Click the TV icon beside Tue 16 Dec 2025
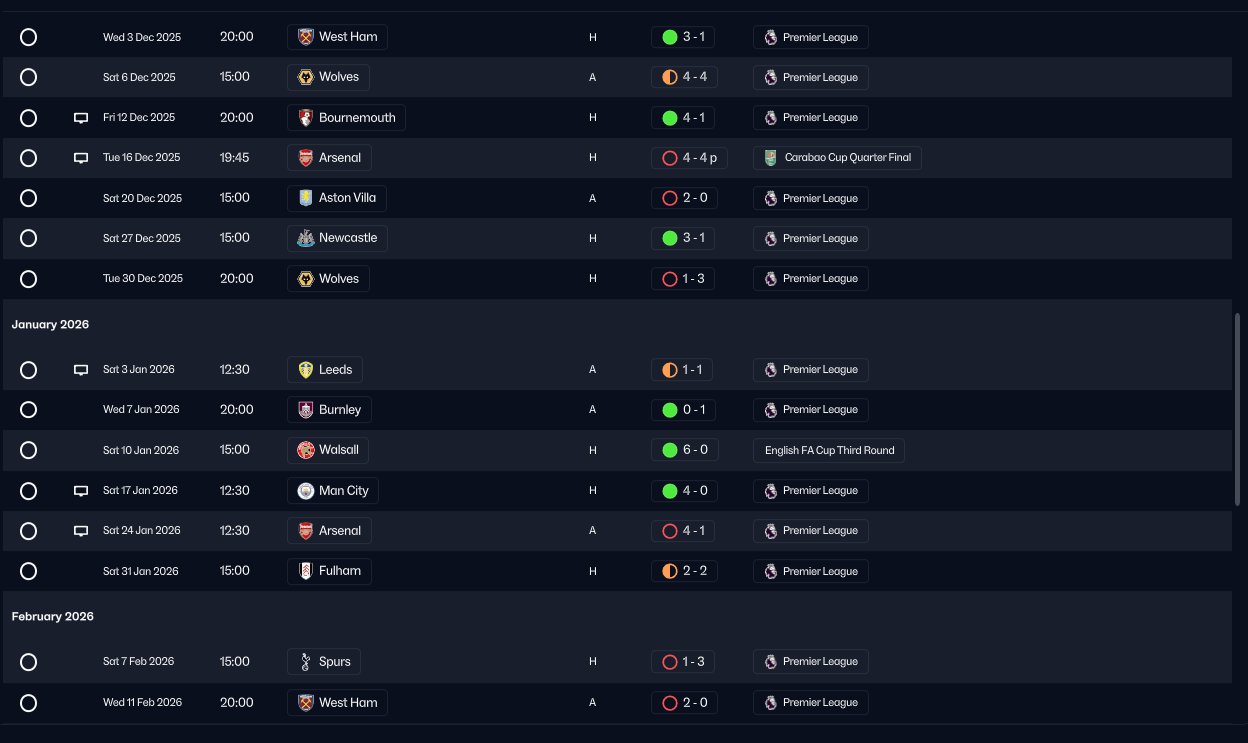 [81, 158]
